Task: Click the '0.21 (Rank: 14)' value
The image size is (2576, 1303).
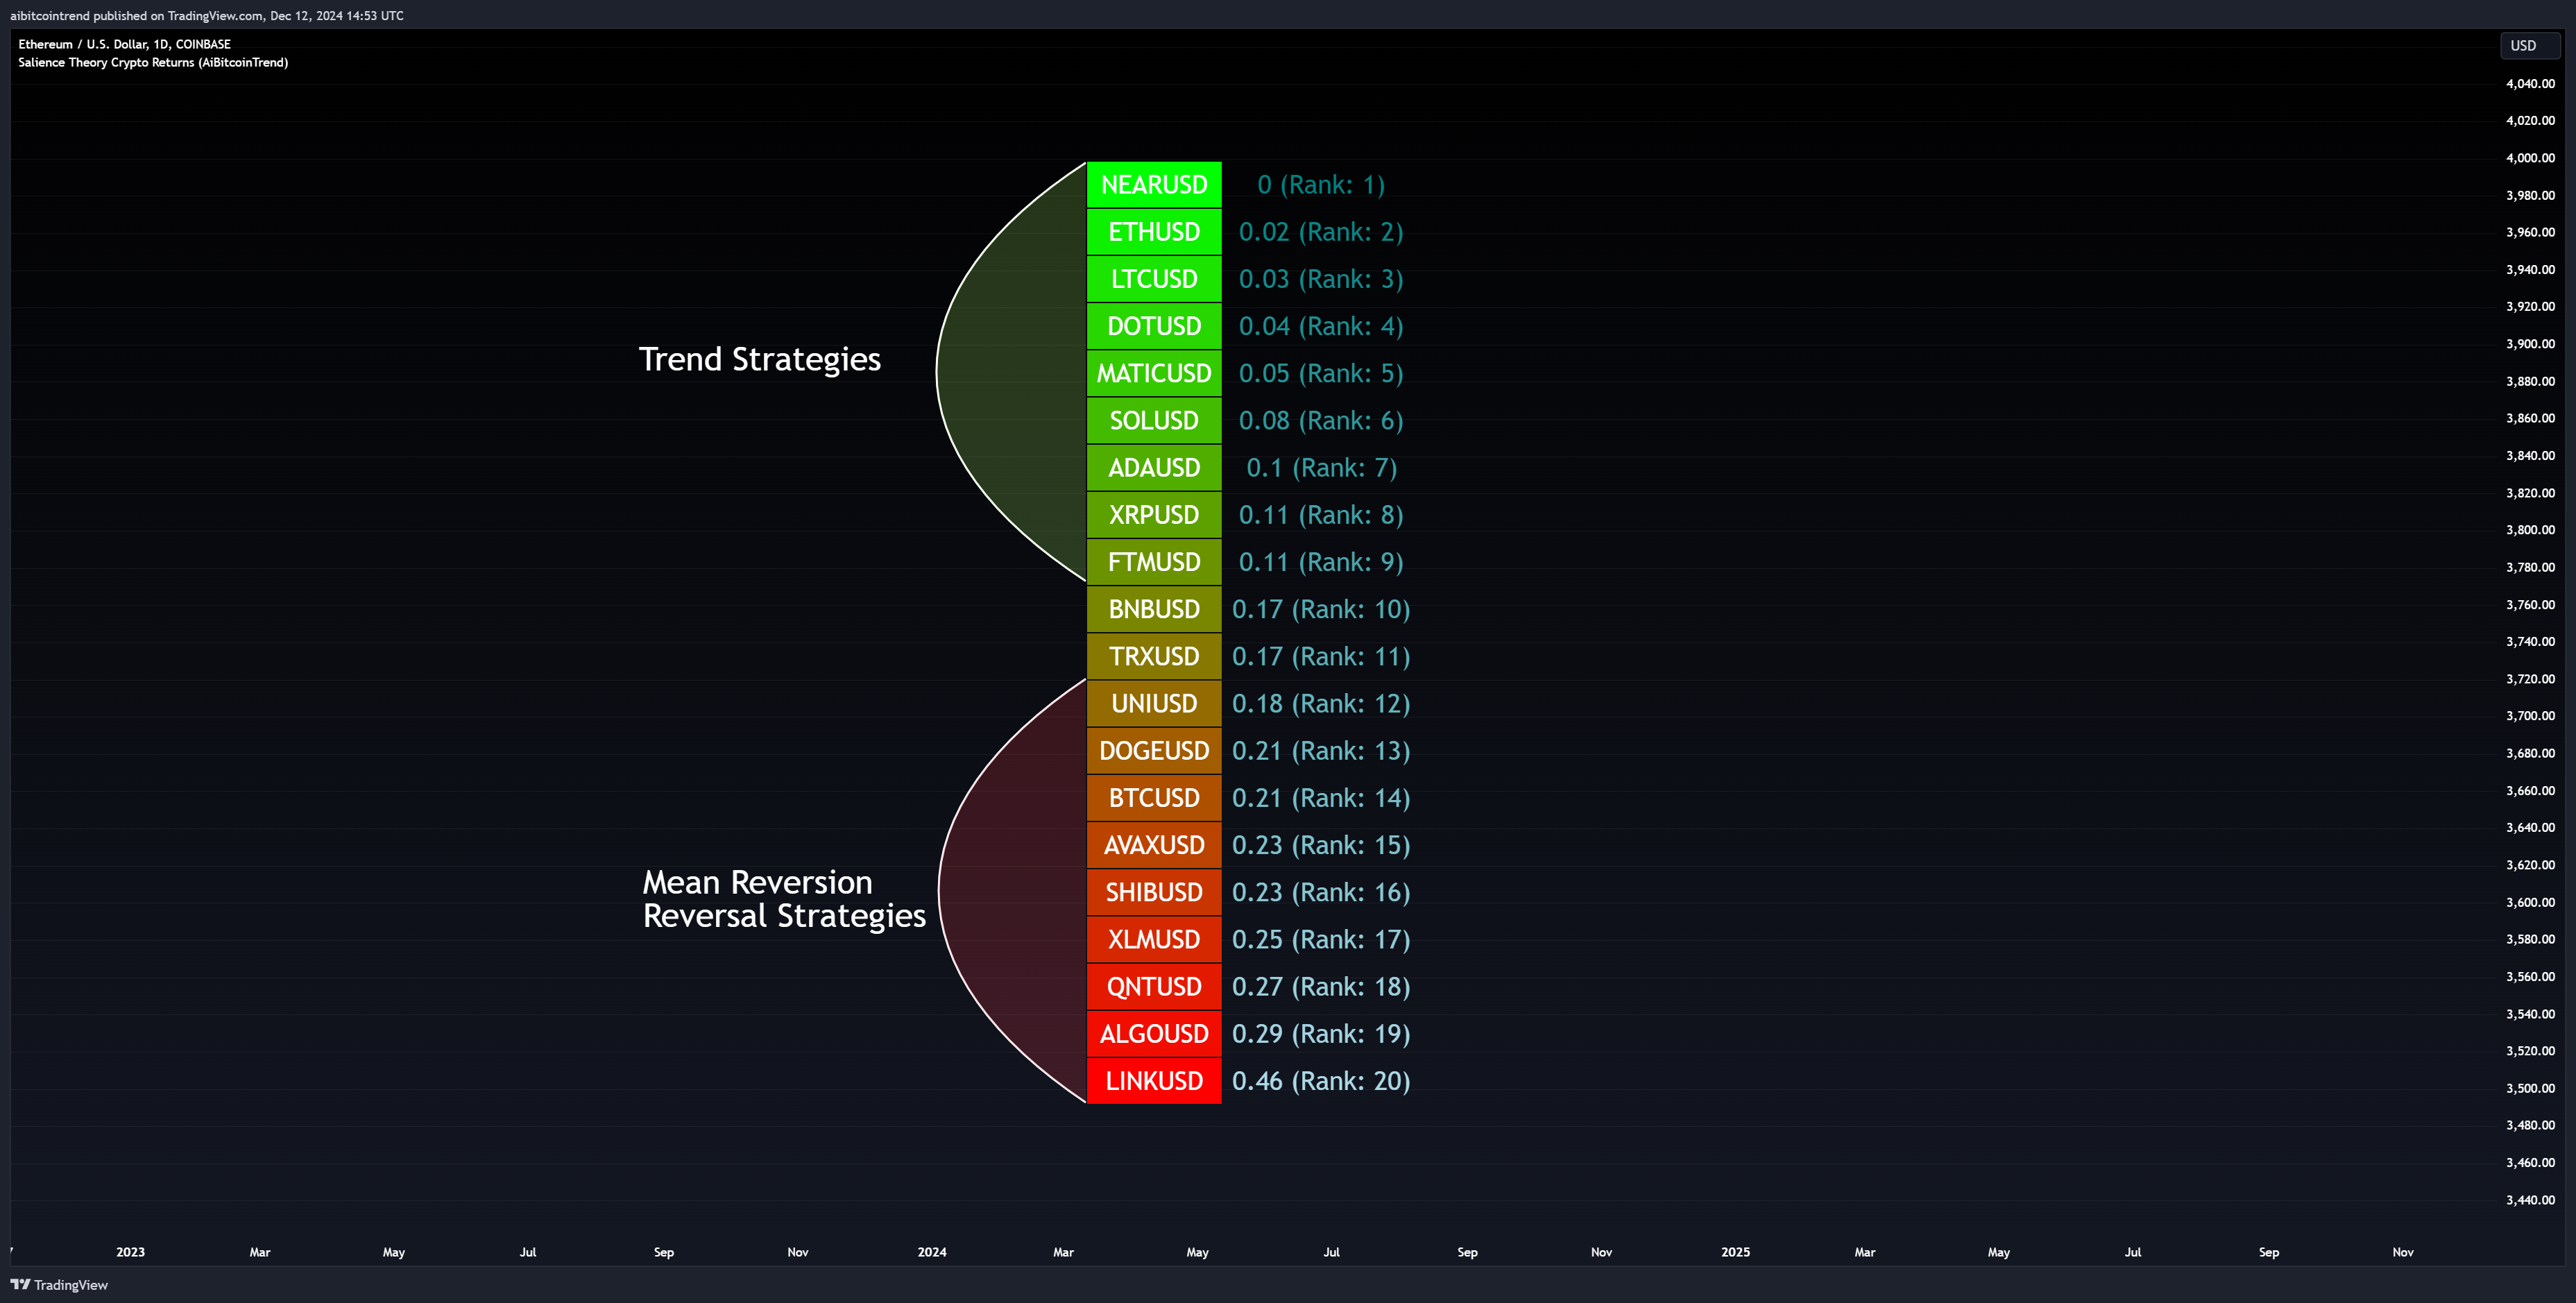Action: point(1321,798)
